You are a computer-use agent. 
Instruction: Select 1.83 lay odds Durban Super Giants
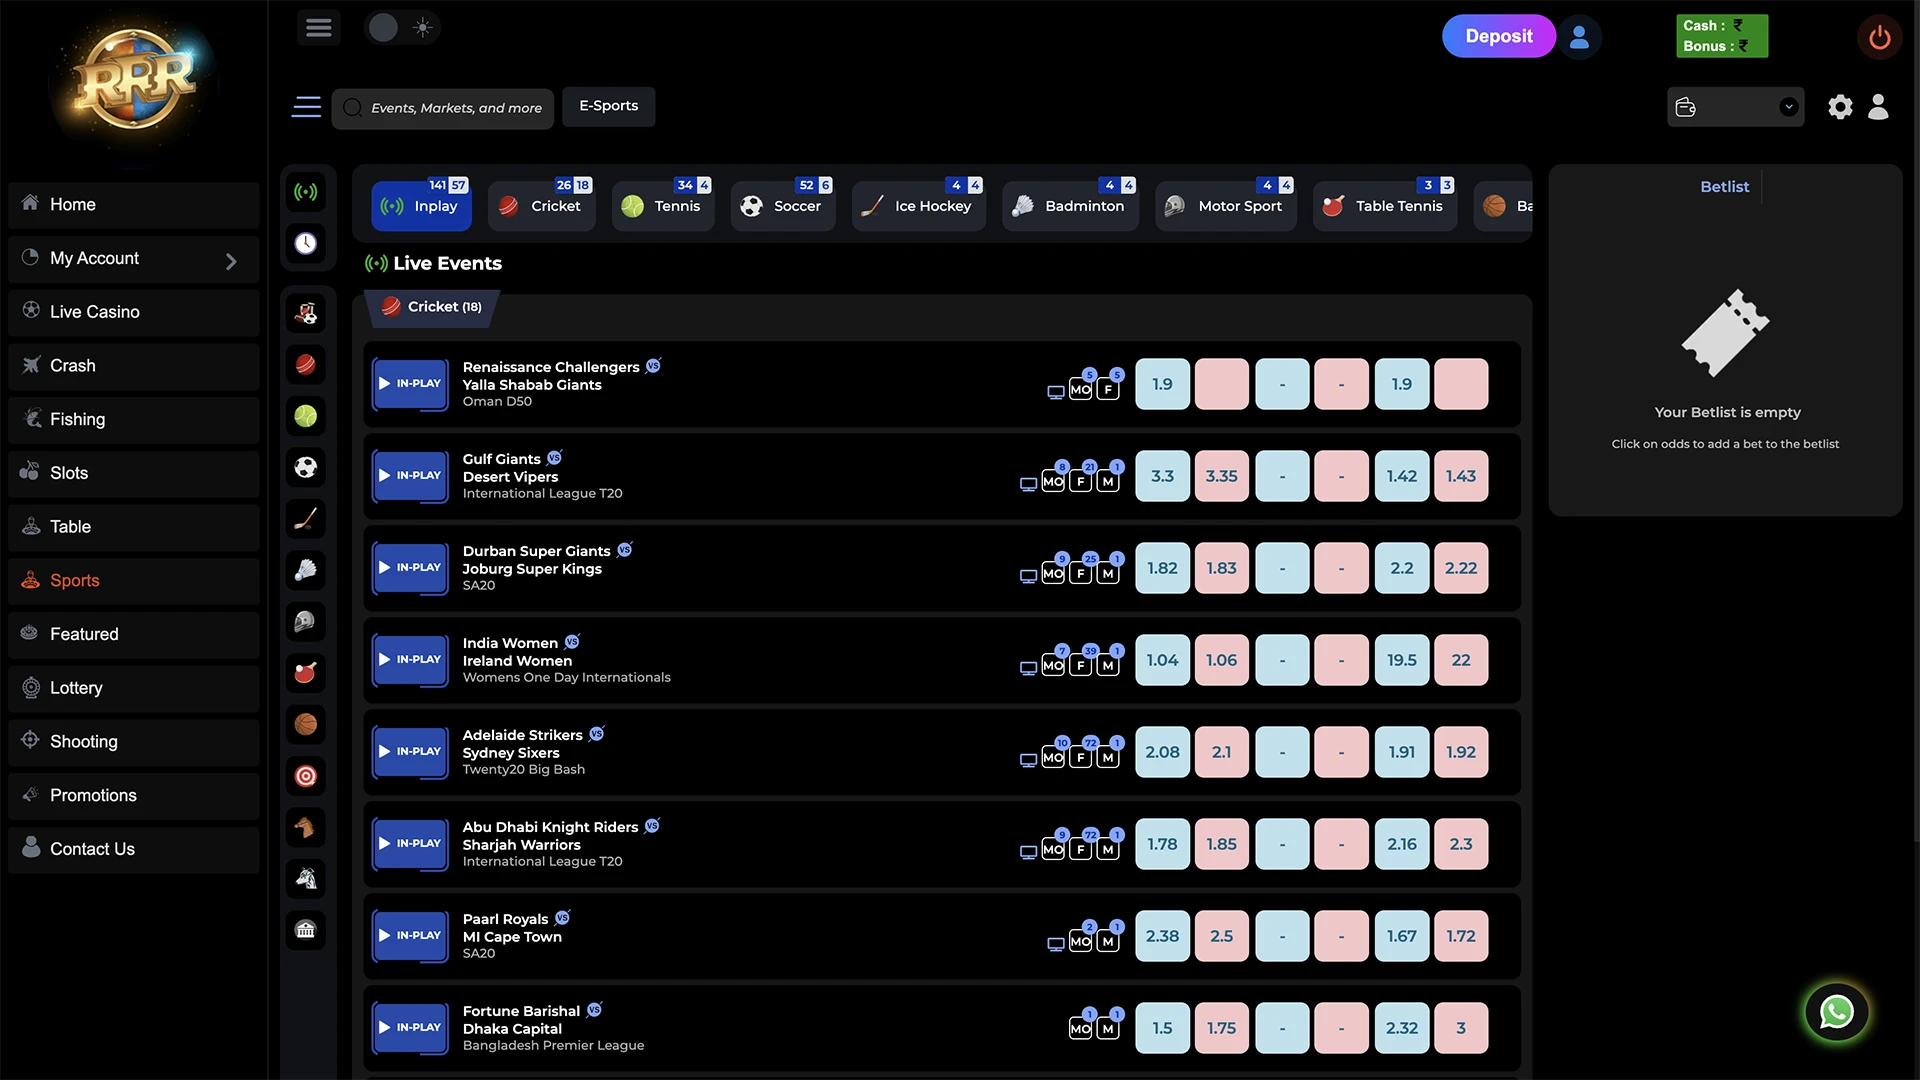click(1221, 568)
